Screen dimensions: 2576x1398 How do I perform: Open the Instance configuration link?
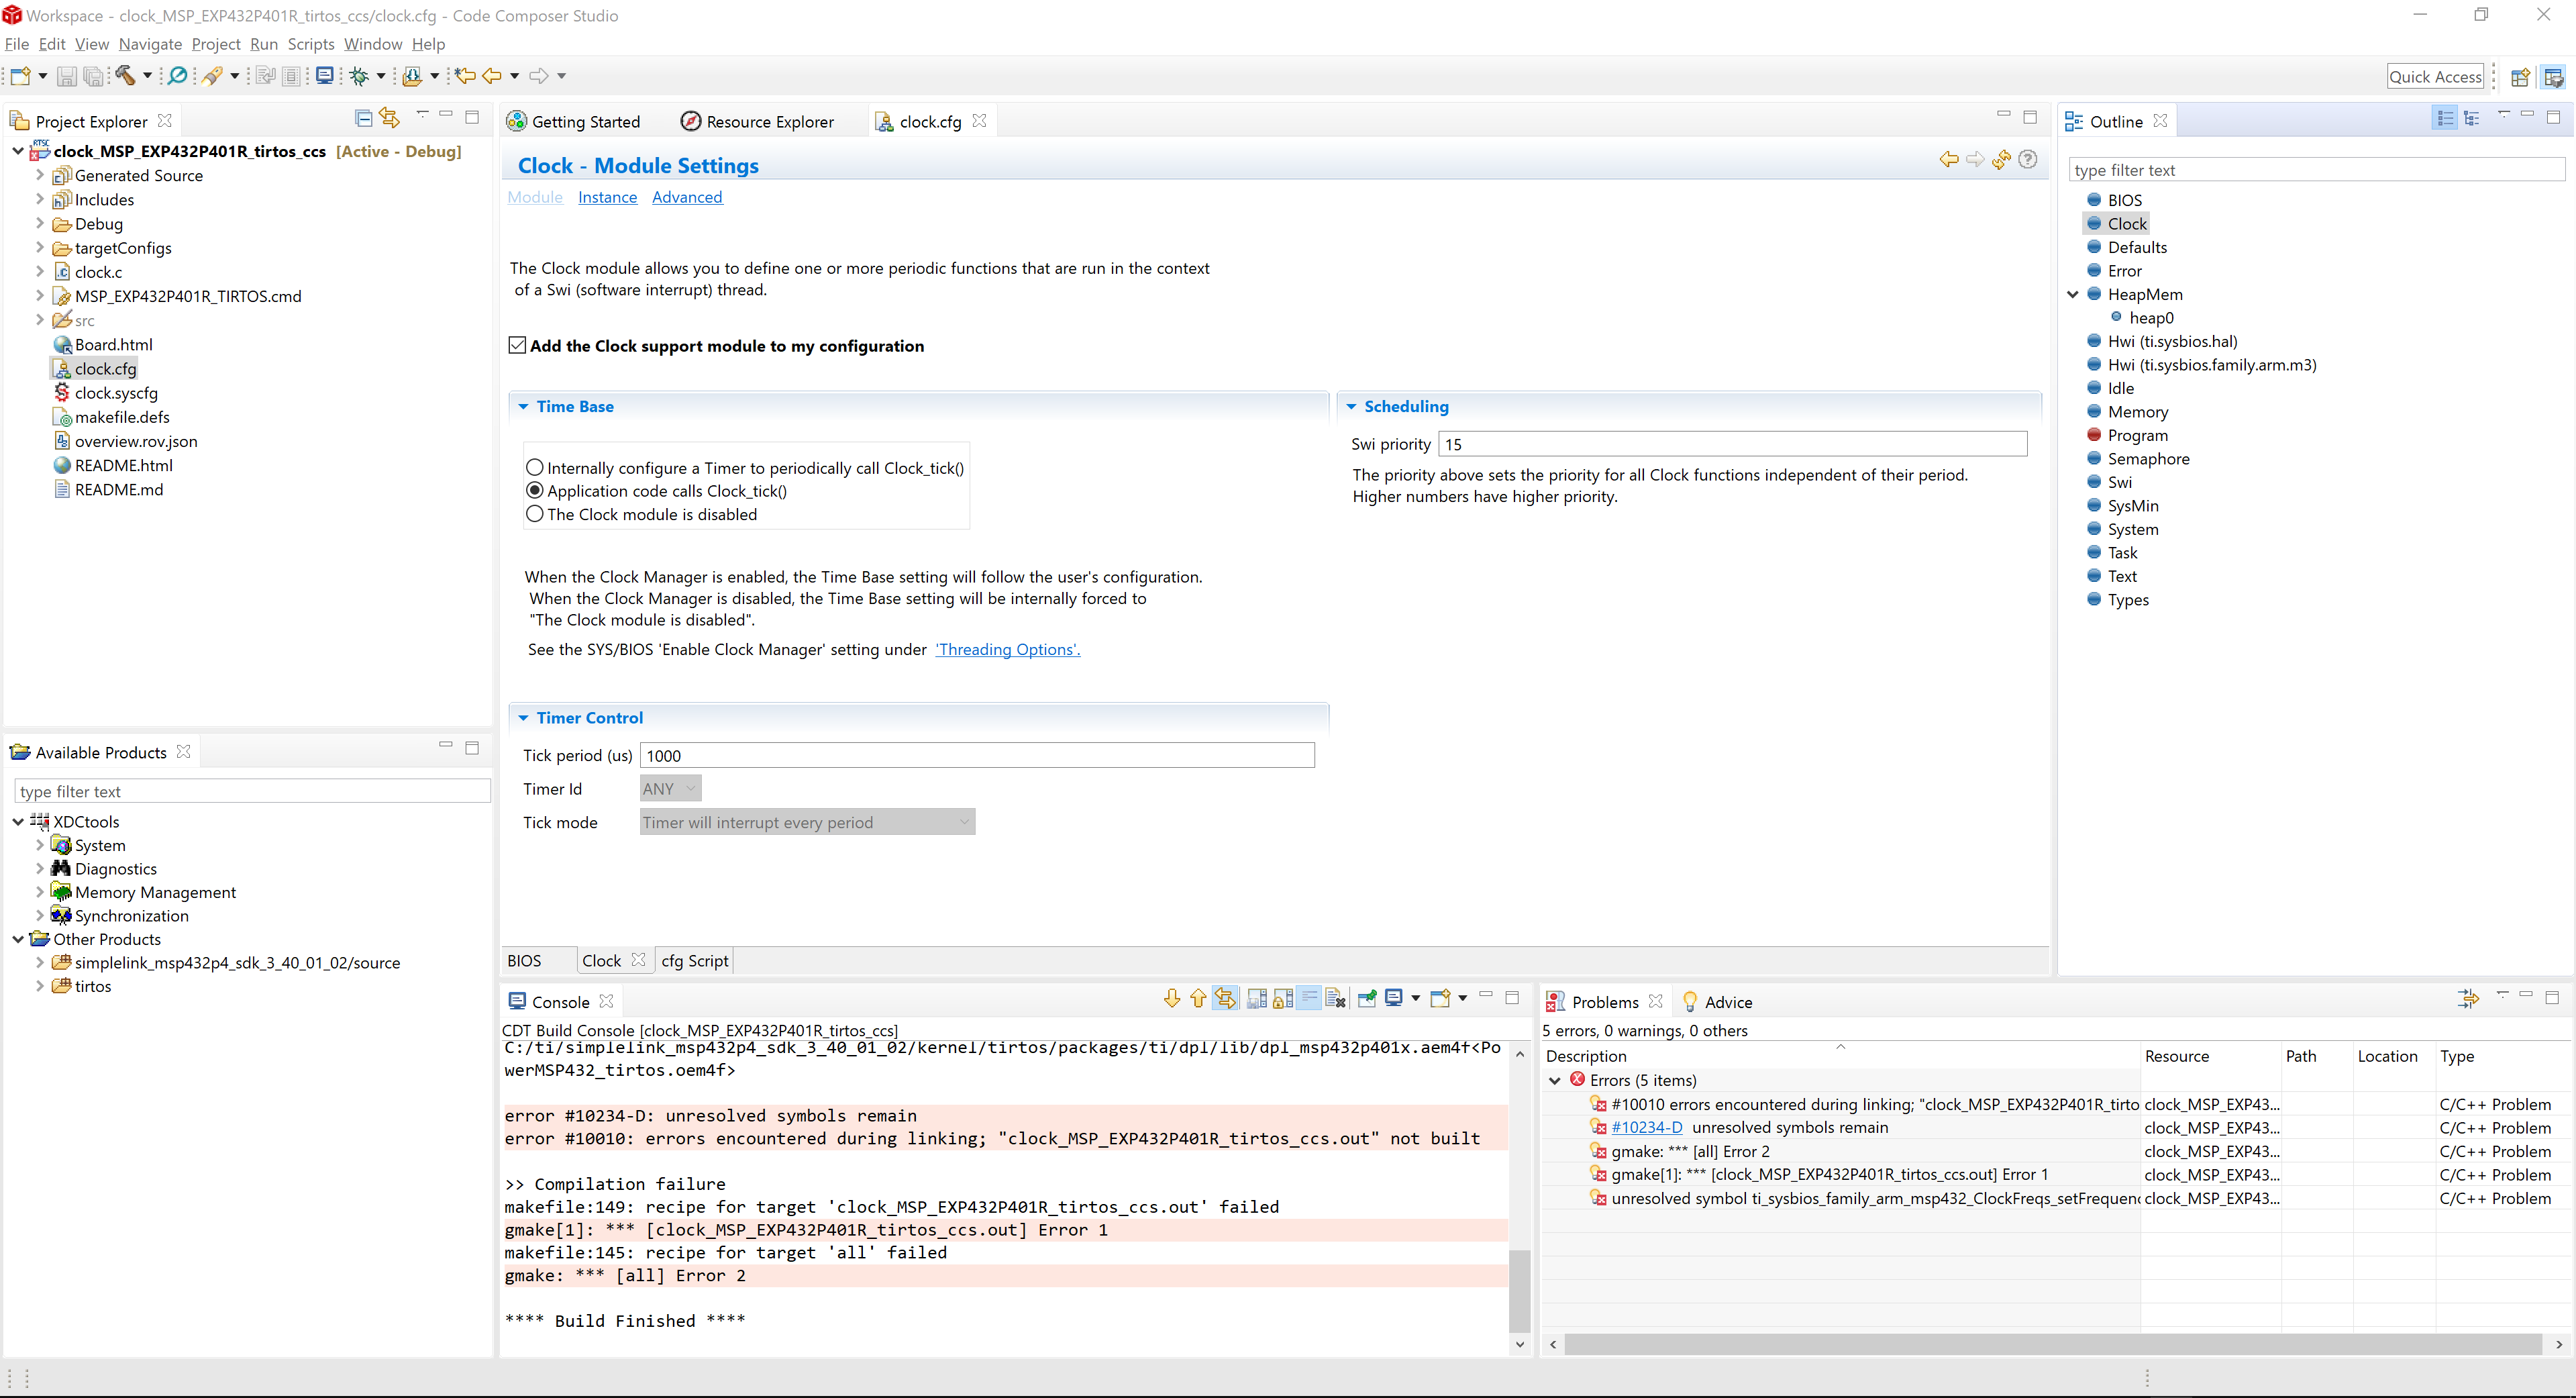pos(607,197)
